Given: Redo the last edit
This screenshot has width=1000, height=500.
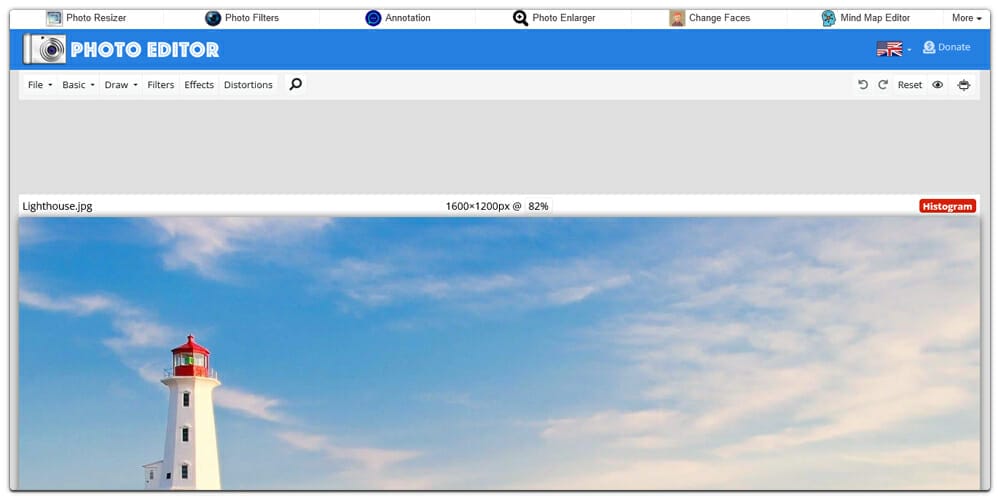Looking at the screenshot, I should pos(883,85).
